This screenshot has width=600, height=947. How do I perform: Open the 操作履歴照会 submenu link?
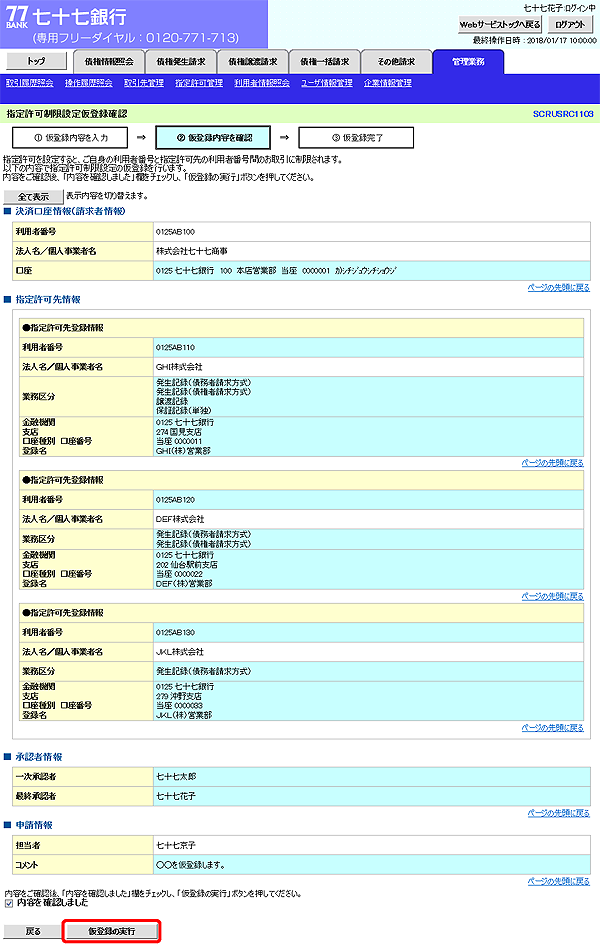tap(87, 83)
